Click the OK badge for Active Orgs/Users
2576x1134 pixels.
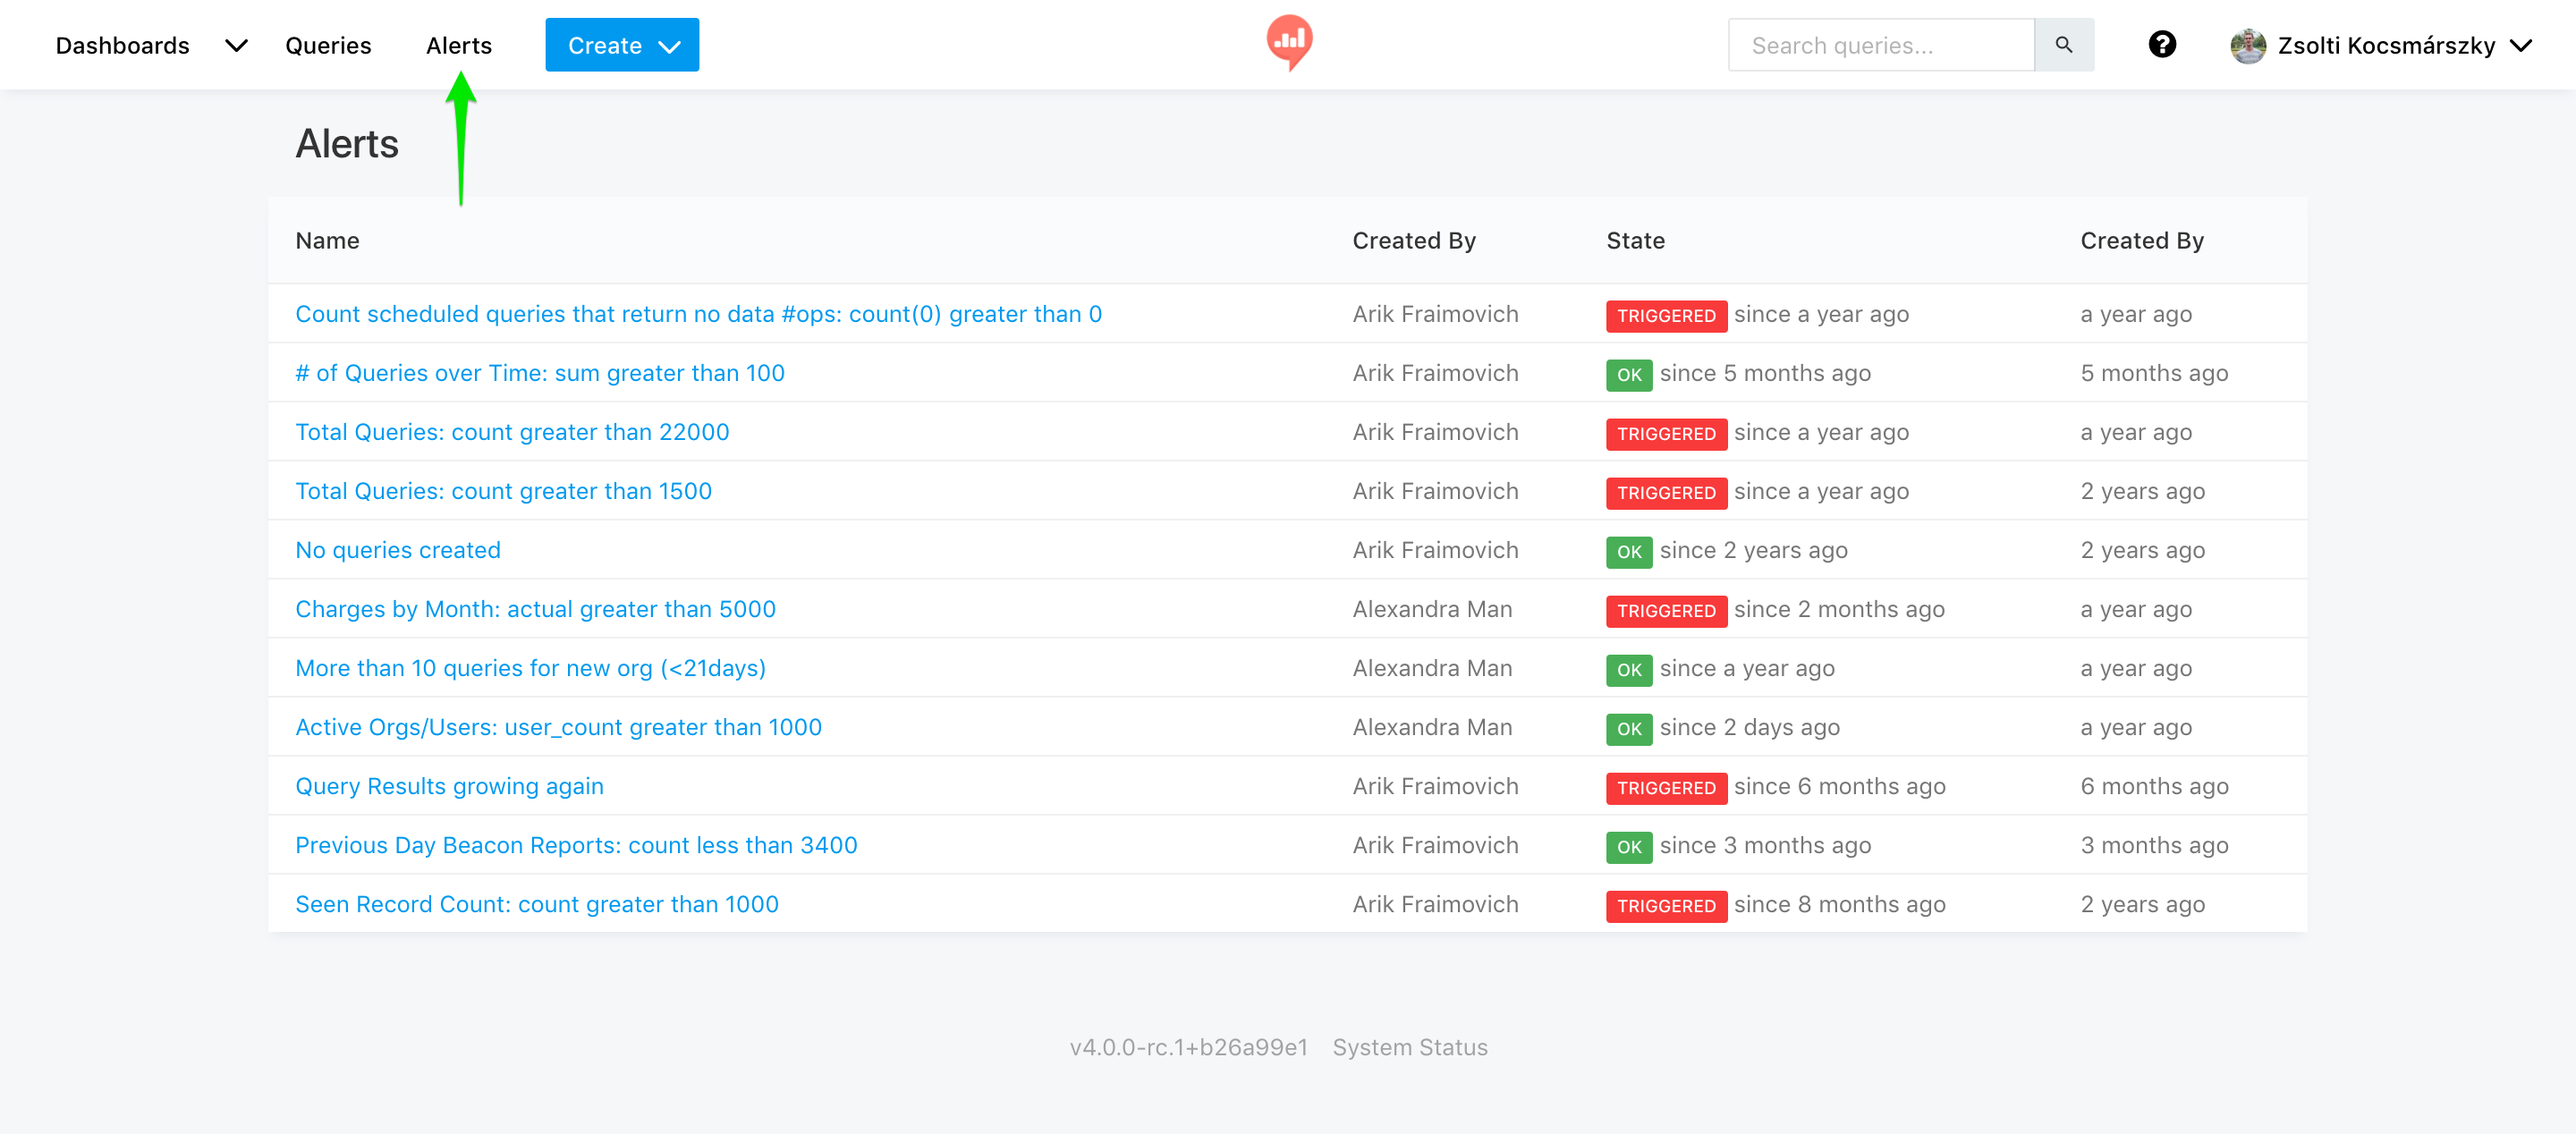(1628, 729)
